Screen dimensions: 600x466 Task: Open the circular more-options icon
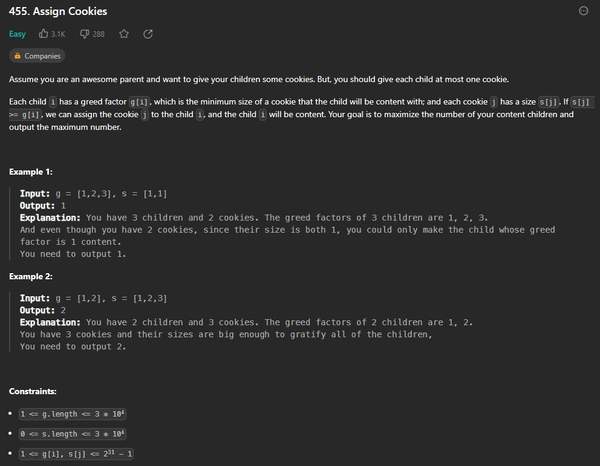point(584,11)
